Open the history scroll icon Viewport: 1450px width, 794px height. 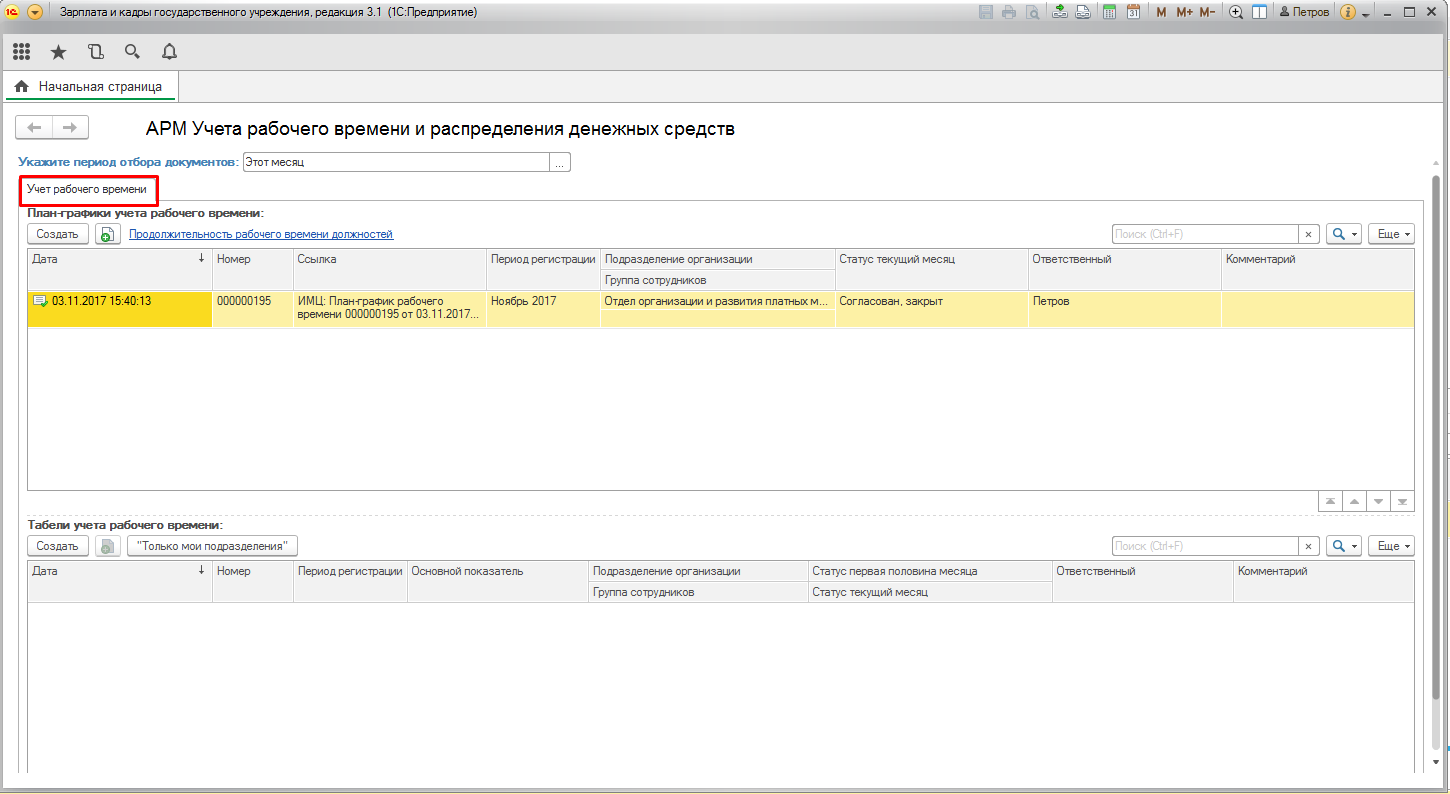pyautogui.click(x=95, y=52)
